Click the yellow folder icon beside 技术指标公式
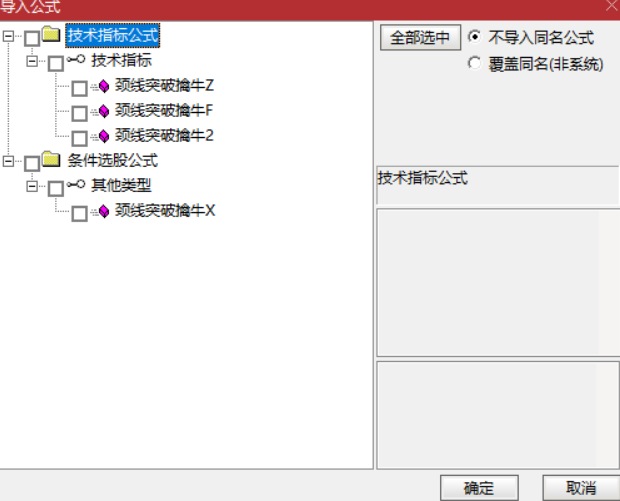Image resolution: width=620 pixels, height=501 pixels. click(51, 34)
